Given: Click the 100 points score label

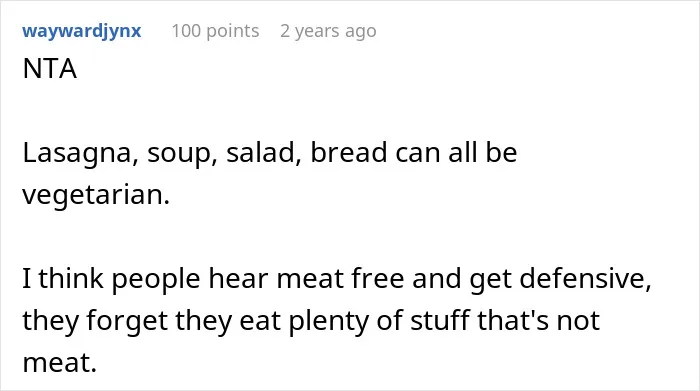Looking at the screenshot, I should click(216, 31).
